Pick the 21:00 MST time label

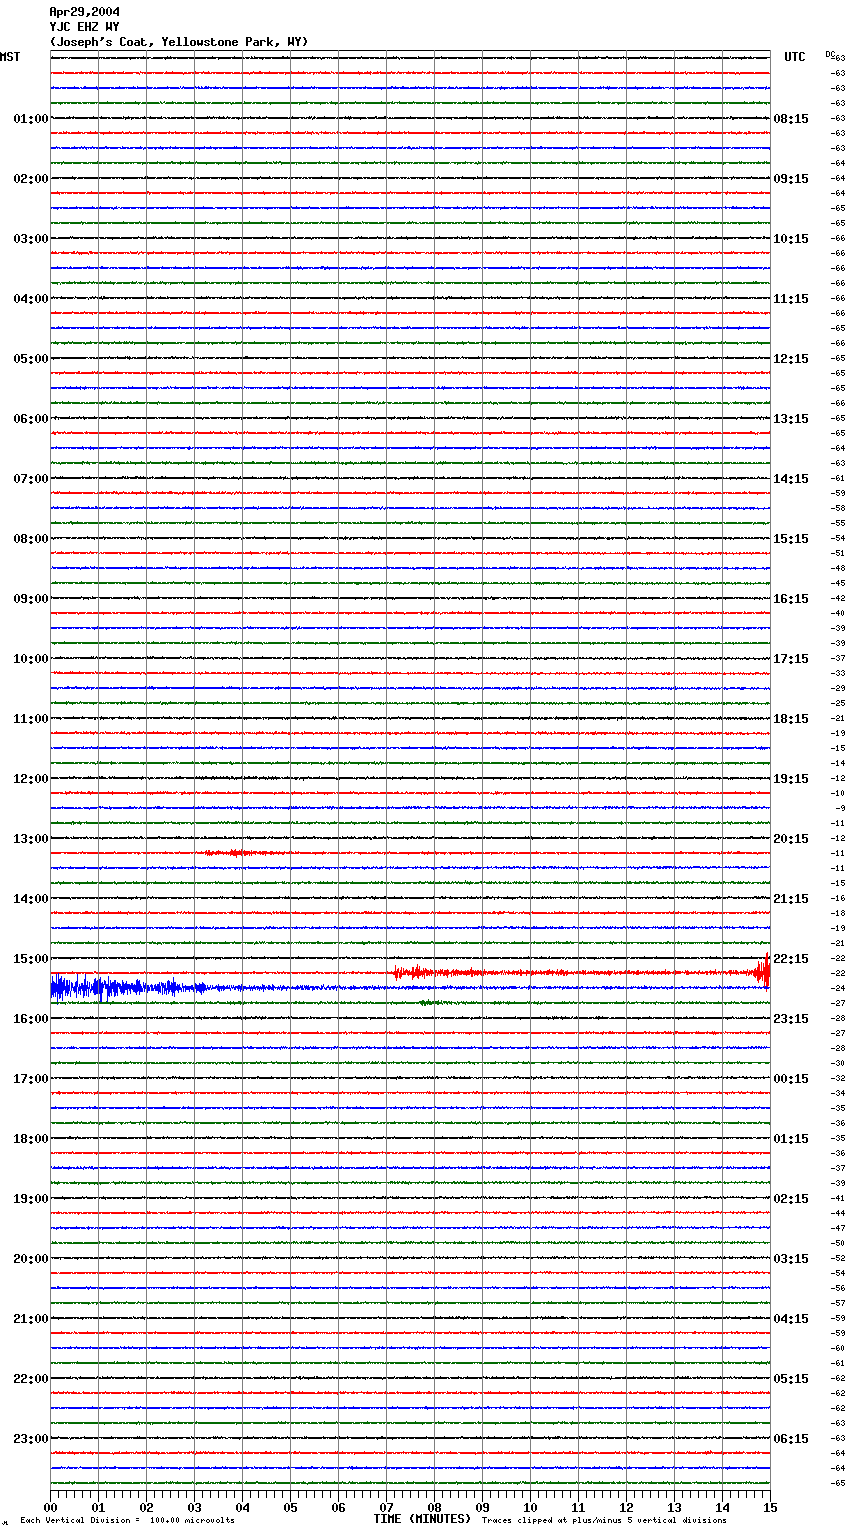(31, 1319)
